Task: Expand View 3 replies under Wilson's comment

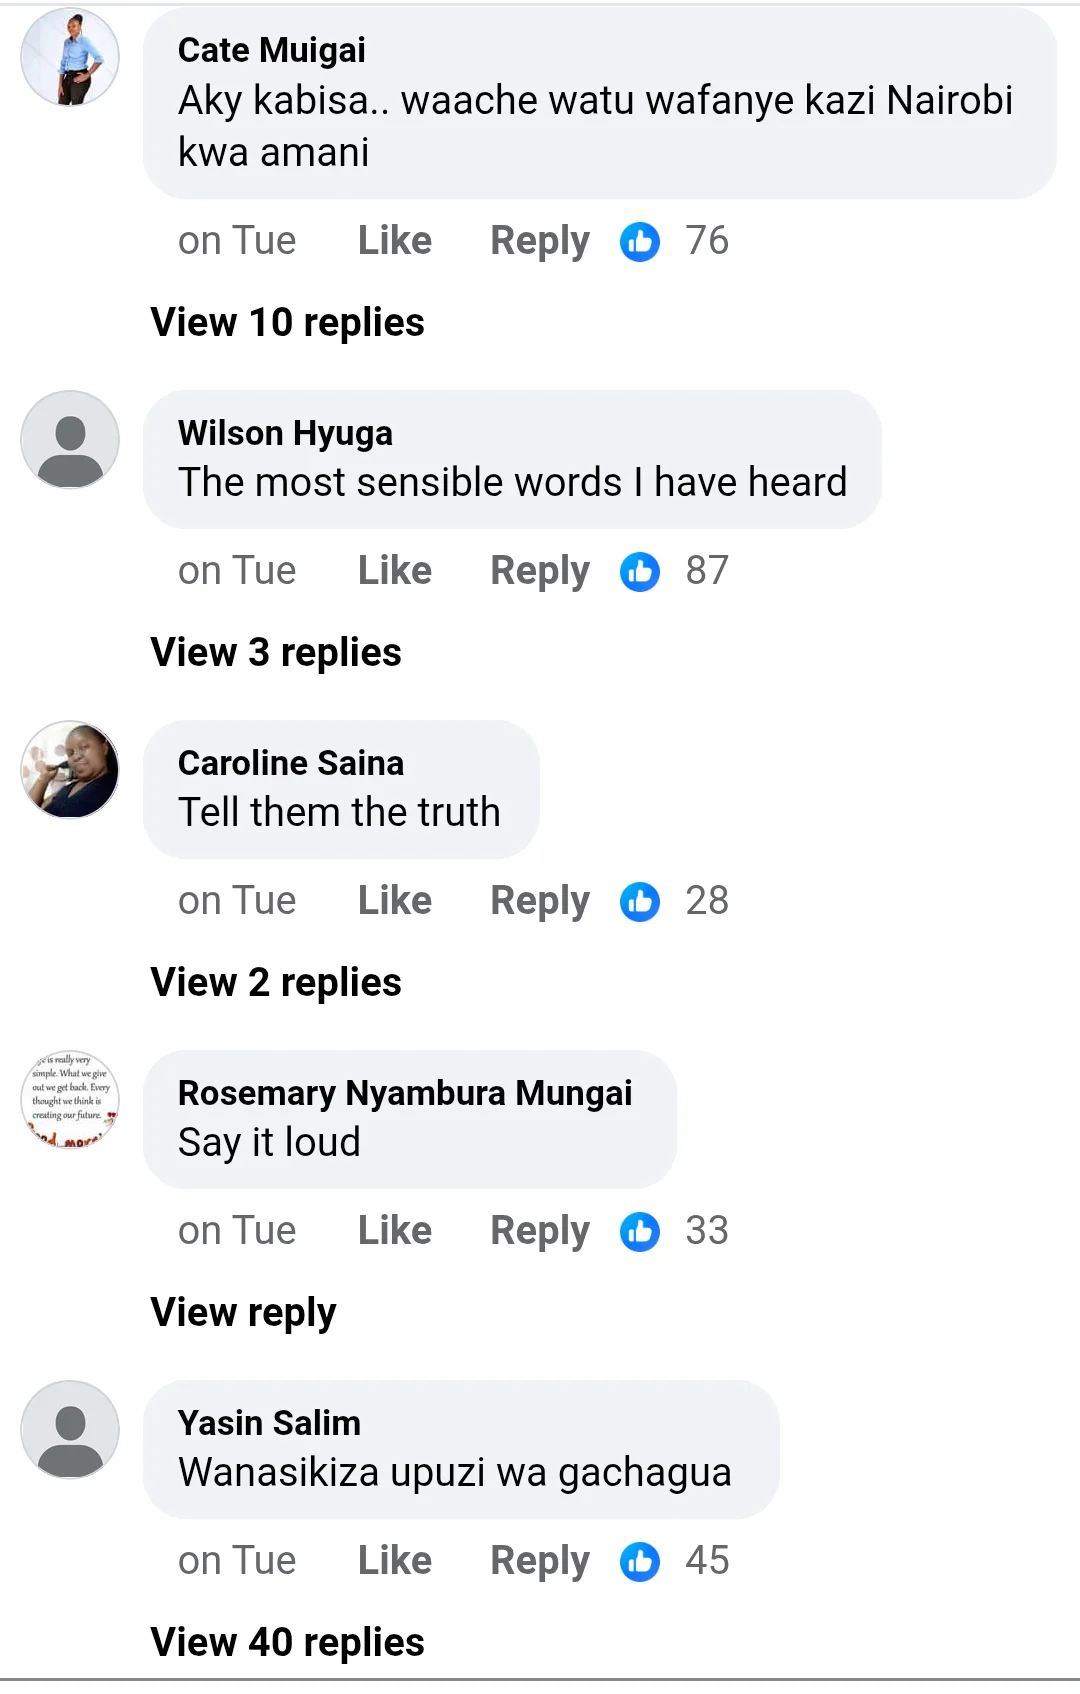Action: click(x=276, y=652)
